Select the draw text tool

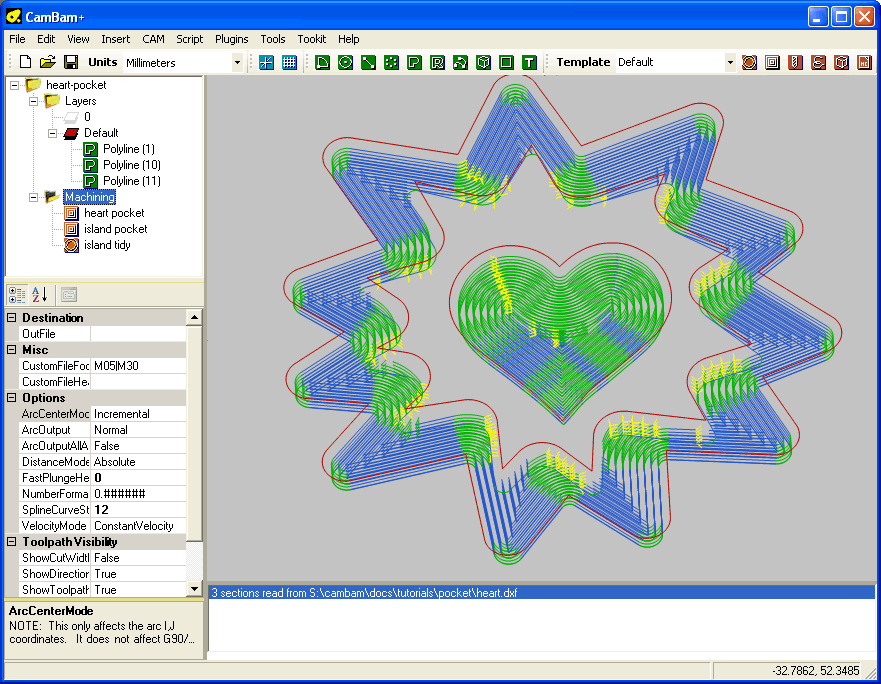pyautogui.click(x=529, y=62)
